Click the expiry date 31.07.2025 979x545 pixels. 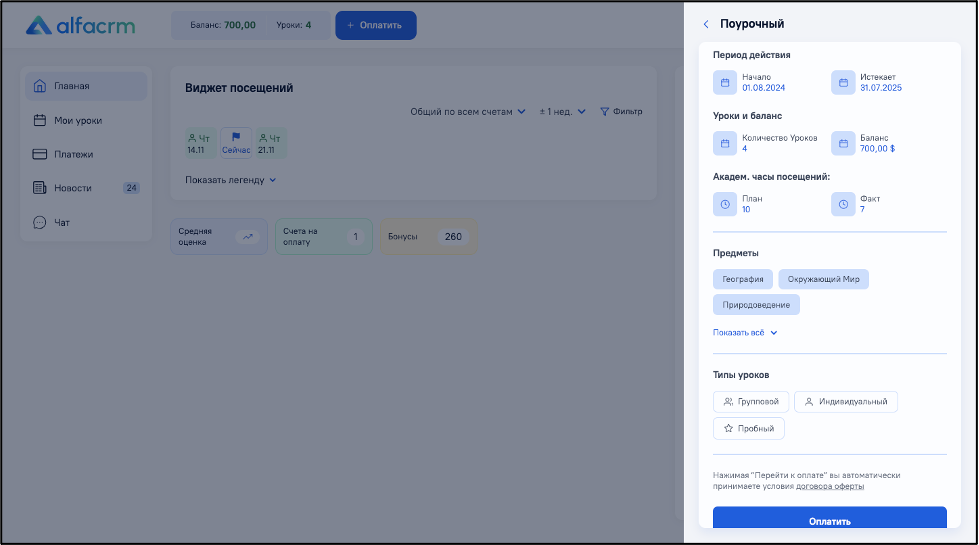tap(881, 88)
